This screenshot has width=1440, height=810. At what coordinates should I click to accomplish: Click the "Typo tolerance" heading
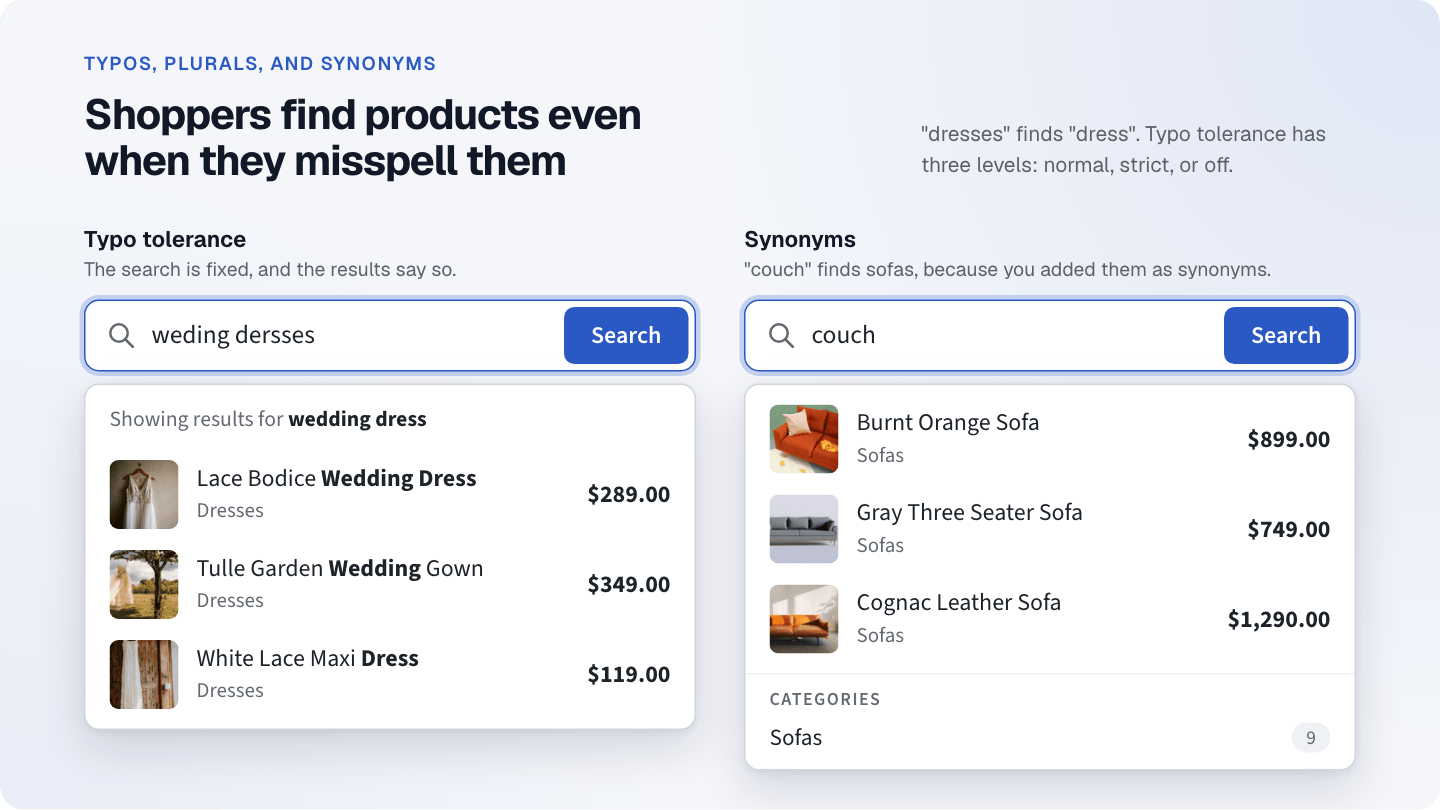tap(165, 240)
